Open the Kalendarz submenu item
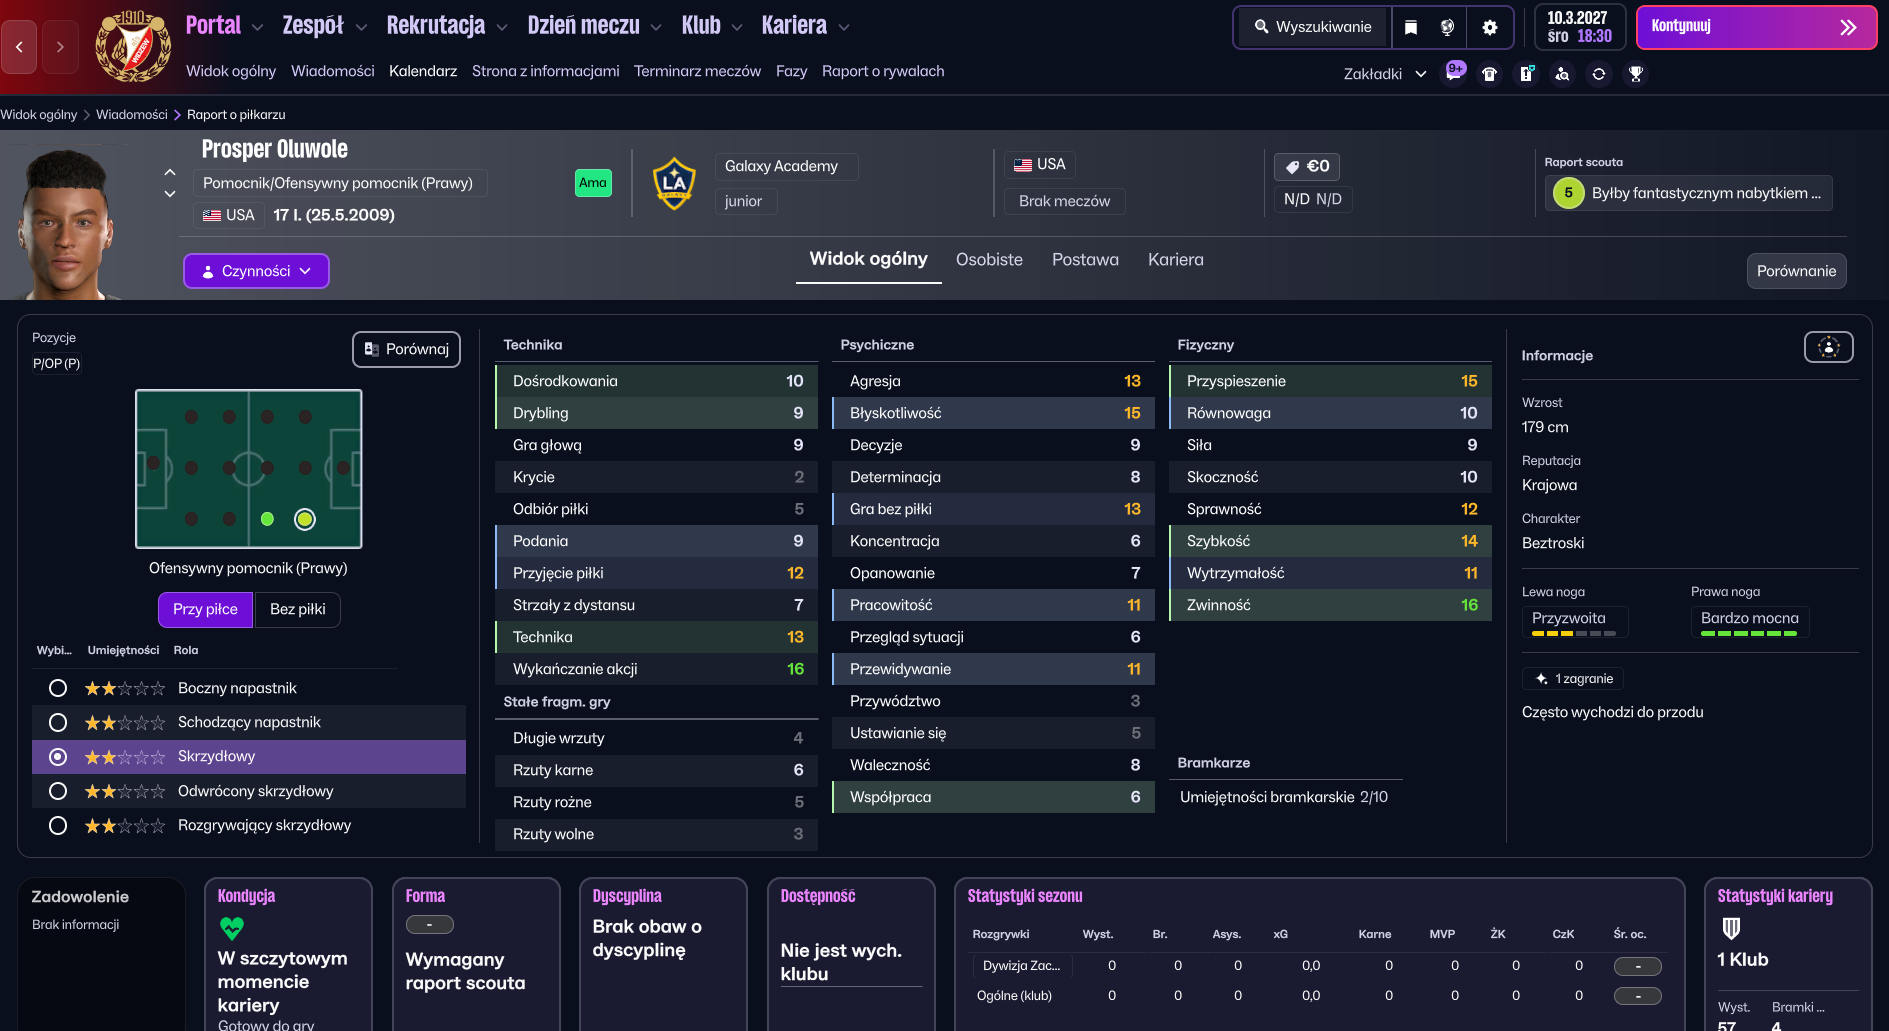This screenshot has height=1031, width=1889. tap(423, 71)
